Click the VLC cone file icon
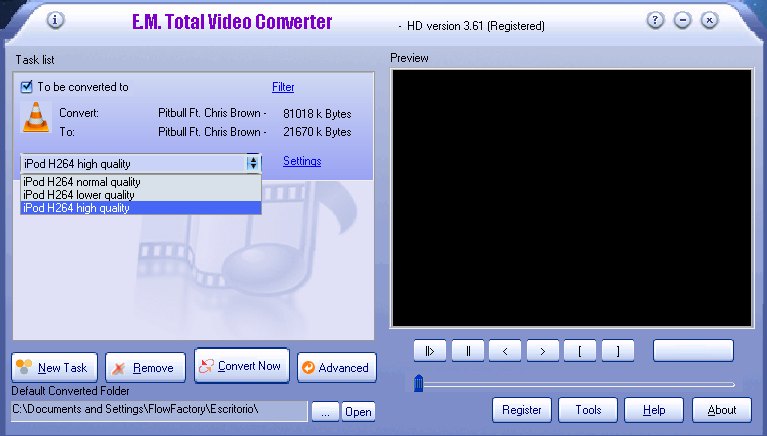Viewport: 767px width, 436px height. pyautogui.click(x=36, y=117)
